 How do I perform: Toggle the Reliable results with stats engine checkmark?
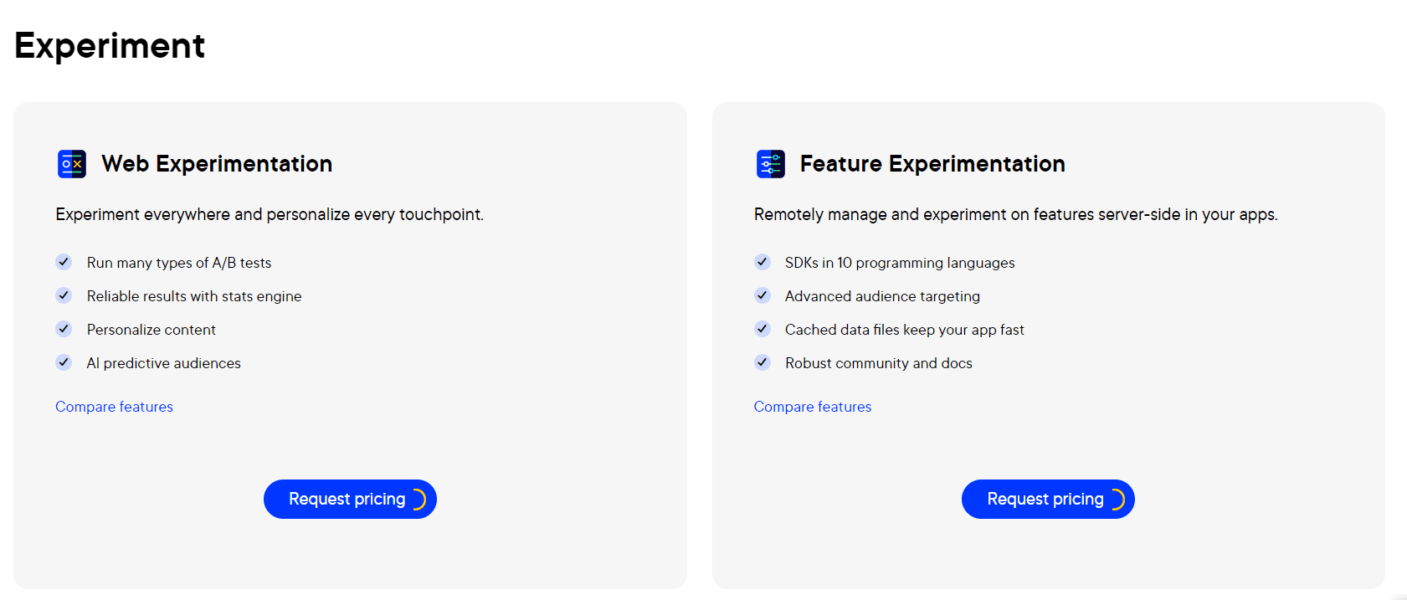coord(63,295)
